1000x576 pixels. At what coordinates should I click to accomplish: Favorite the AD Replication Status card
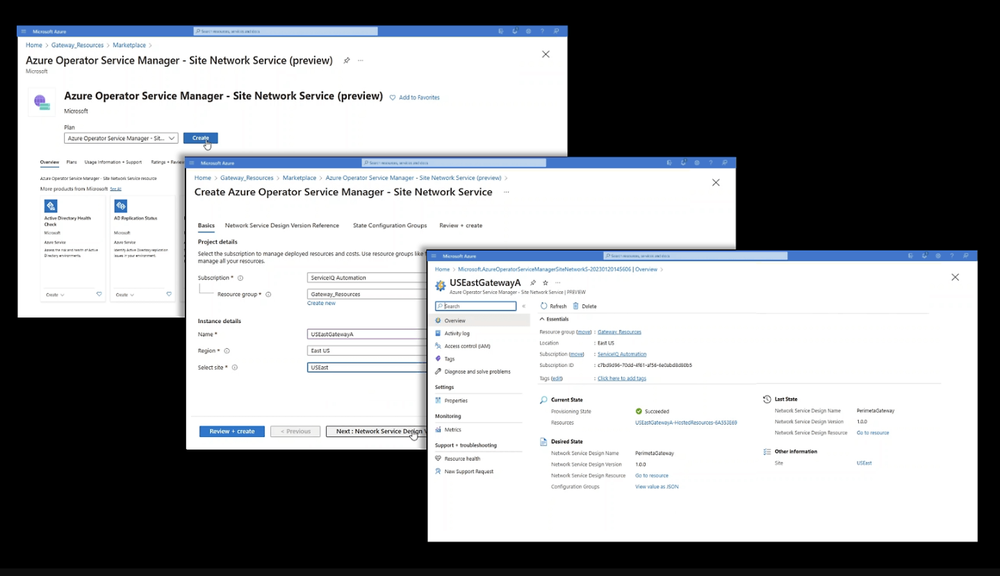pyautogui.click(x=169, y=294)
